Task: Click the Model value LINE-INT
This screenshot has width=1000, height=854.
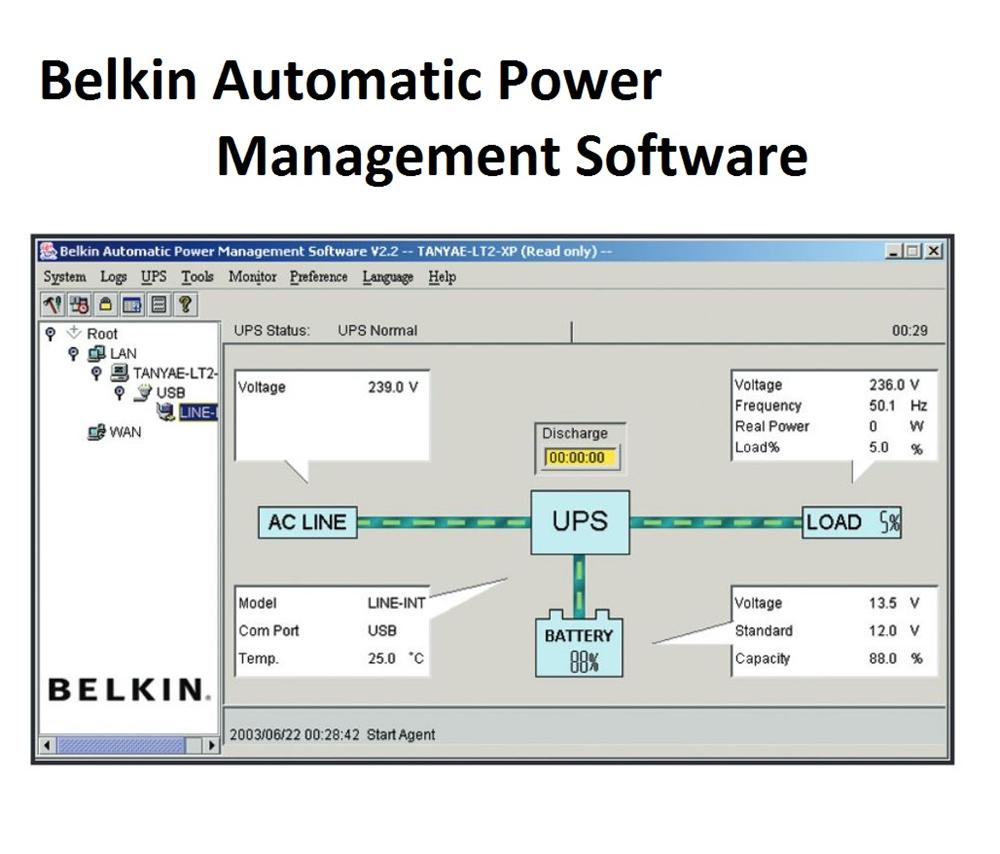Action: click(x=396, y=603)
